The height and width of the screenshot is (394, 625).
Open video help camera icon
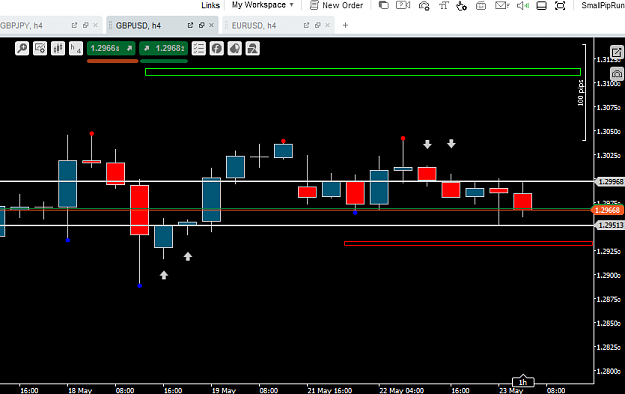403,5
